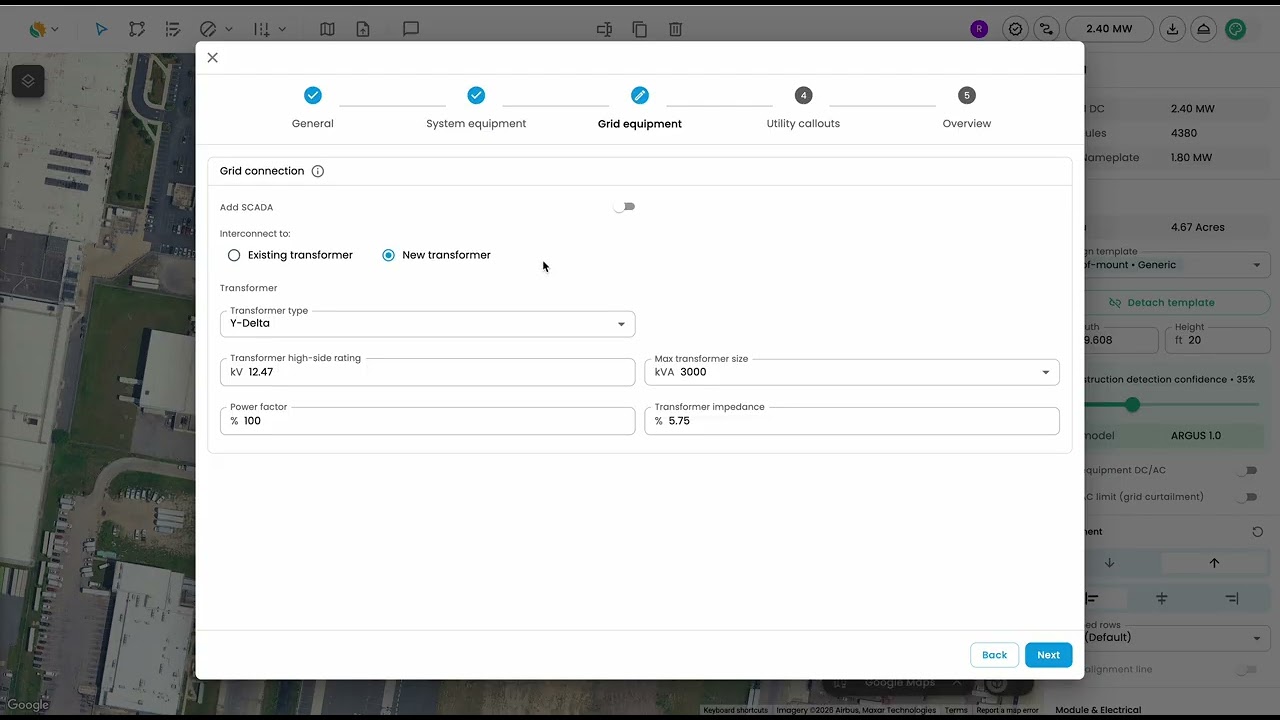Select the alignment spacing tool
1280x720 pixels.
pos(261,30)
